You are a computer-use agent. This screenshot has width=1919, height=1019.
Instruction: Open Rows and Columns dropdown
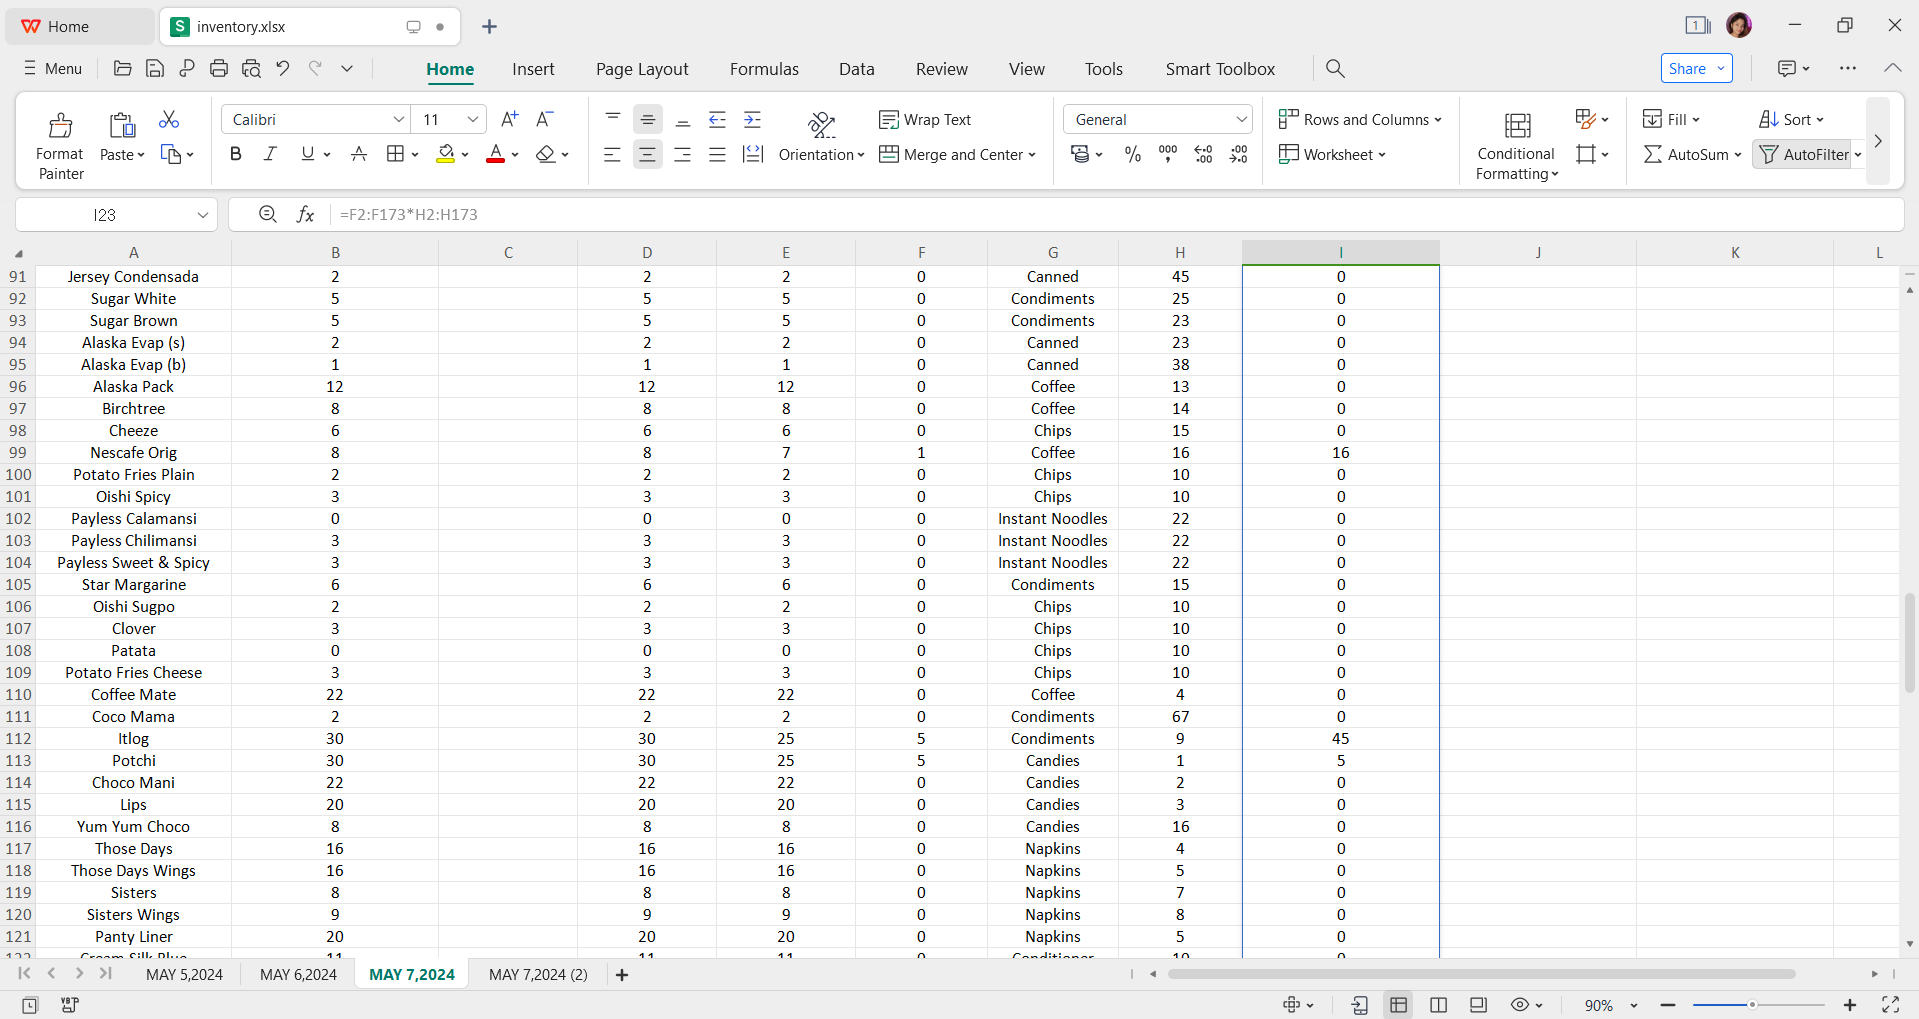coord(1360,119)
